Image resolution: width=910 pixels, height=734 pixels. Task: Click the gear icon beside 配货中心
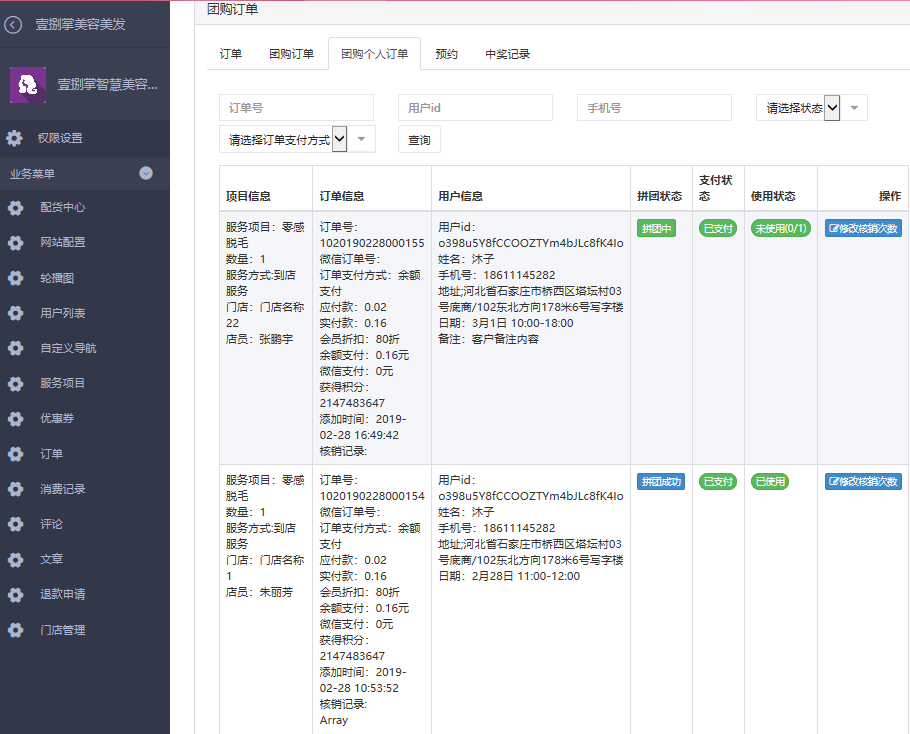click(15, 208)
